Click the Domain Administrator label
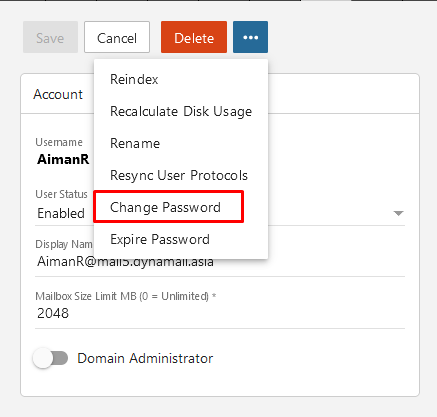Image resolution: width=437 pixels, height=417 pixels. 145,358
